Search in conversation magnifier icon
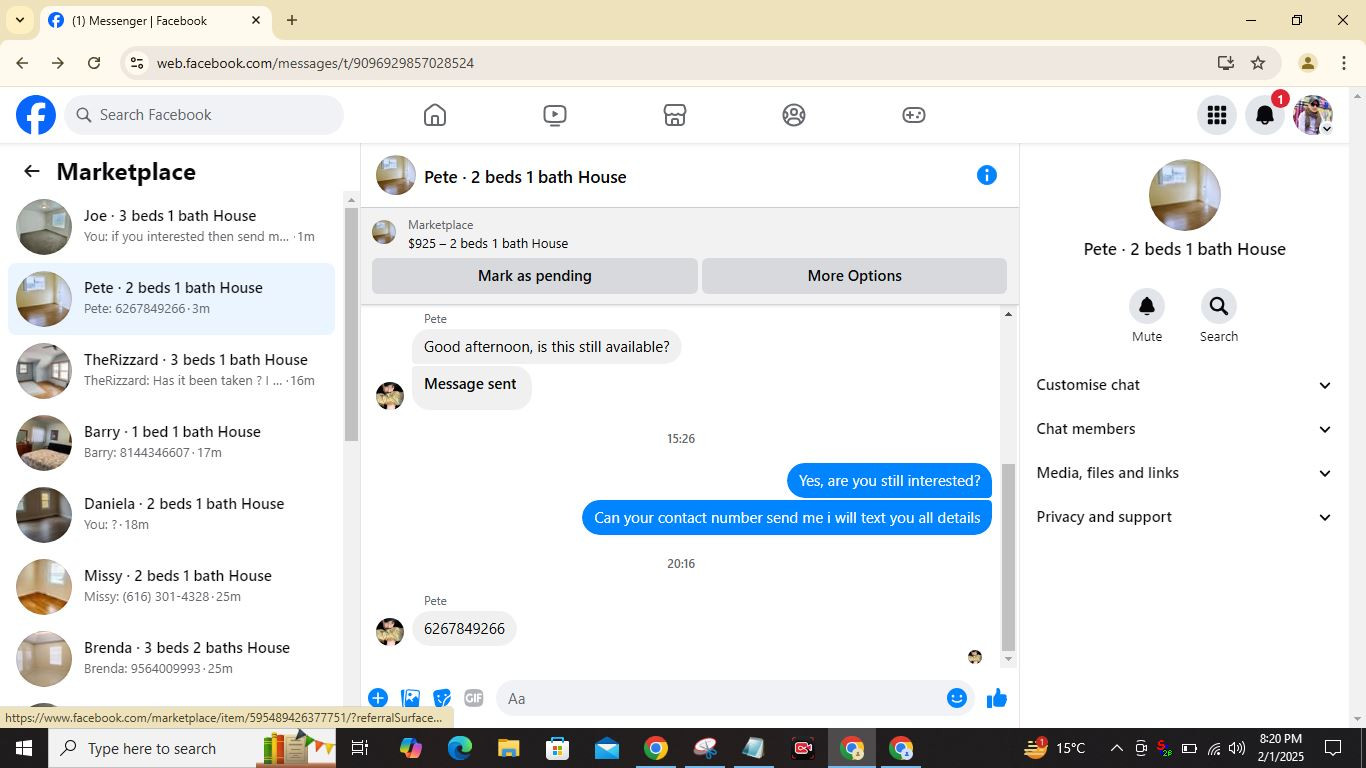 [1218, 306]
